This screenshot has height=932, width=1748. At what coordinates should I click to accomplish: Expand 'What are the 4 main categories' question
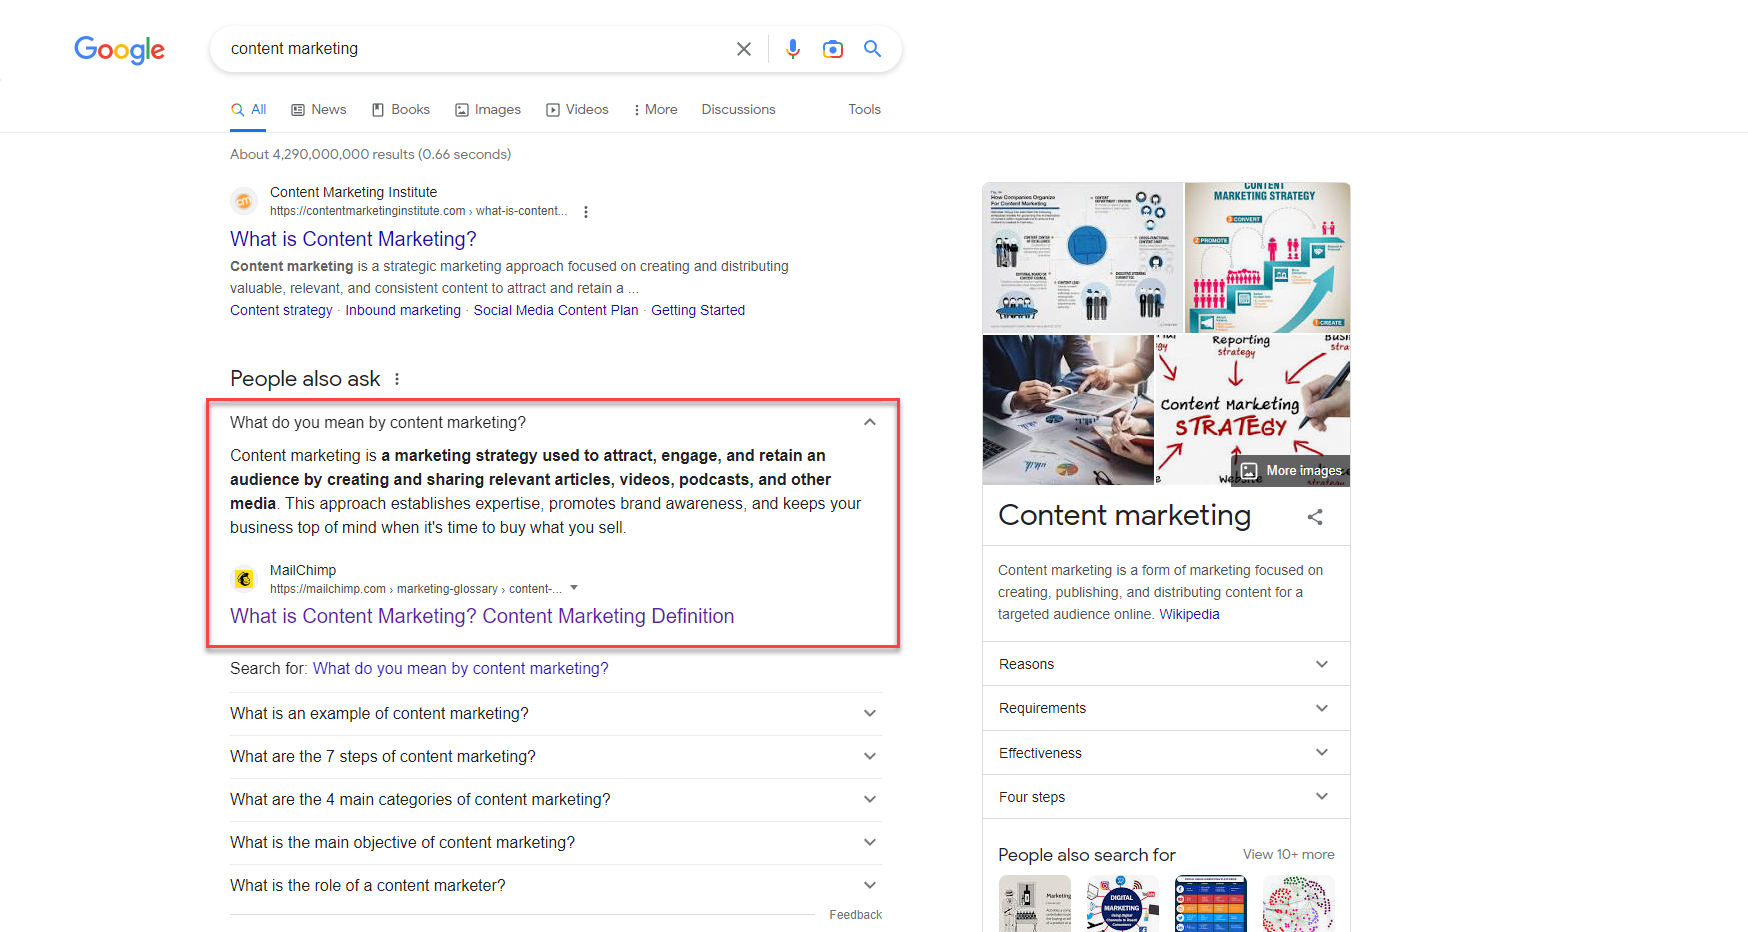(556, 800)
